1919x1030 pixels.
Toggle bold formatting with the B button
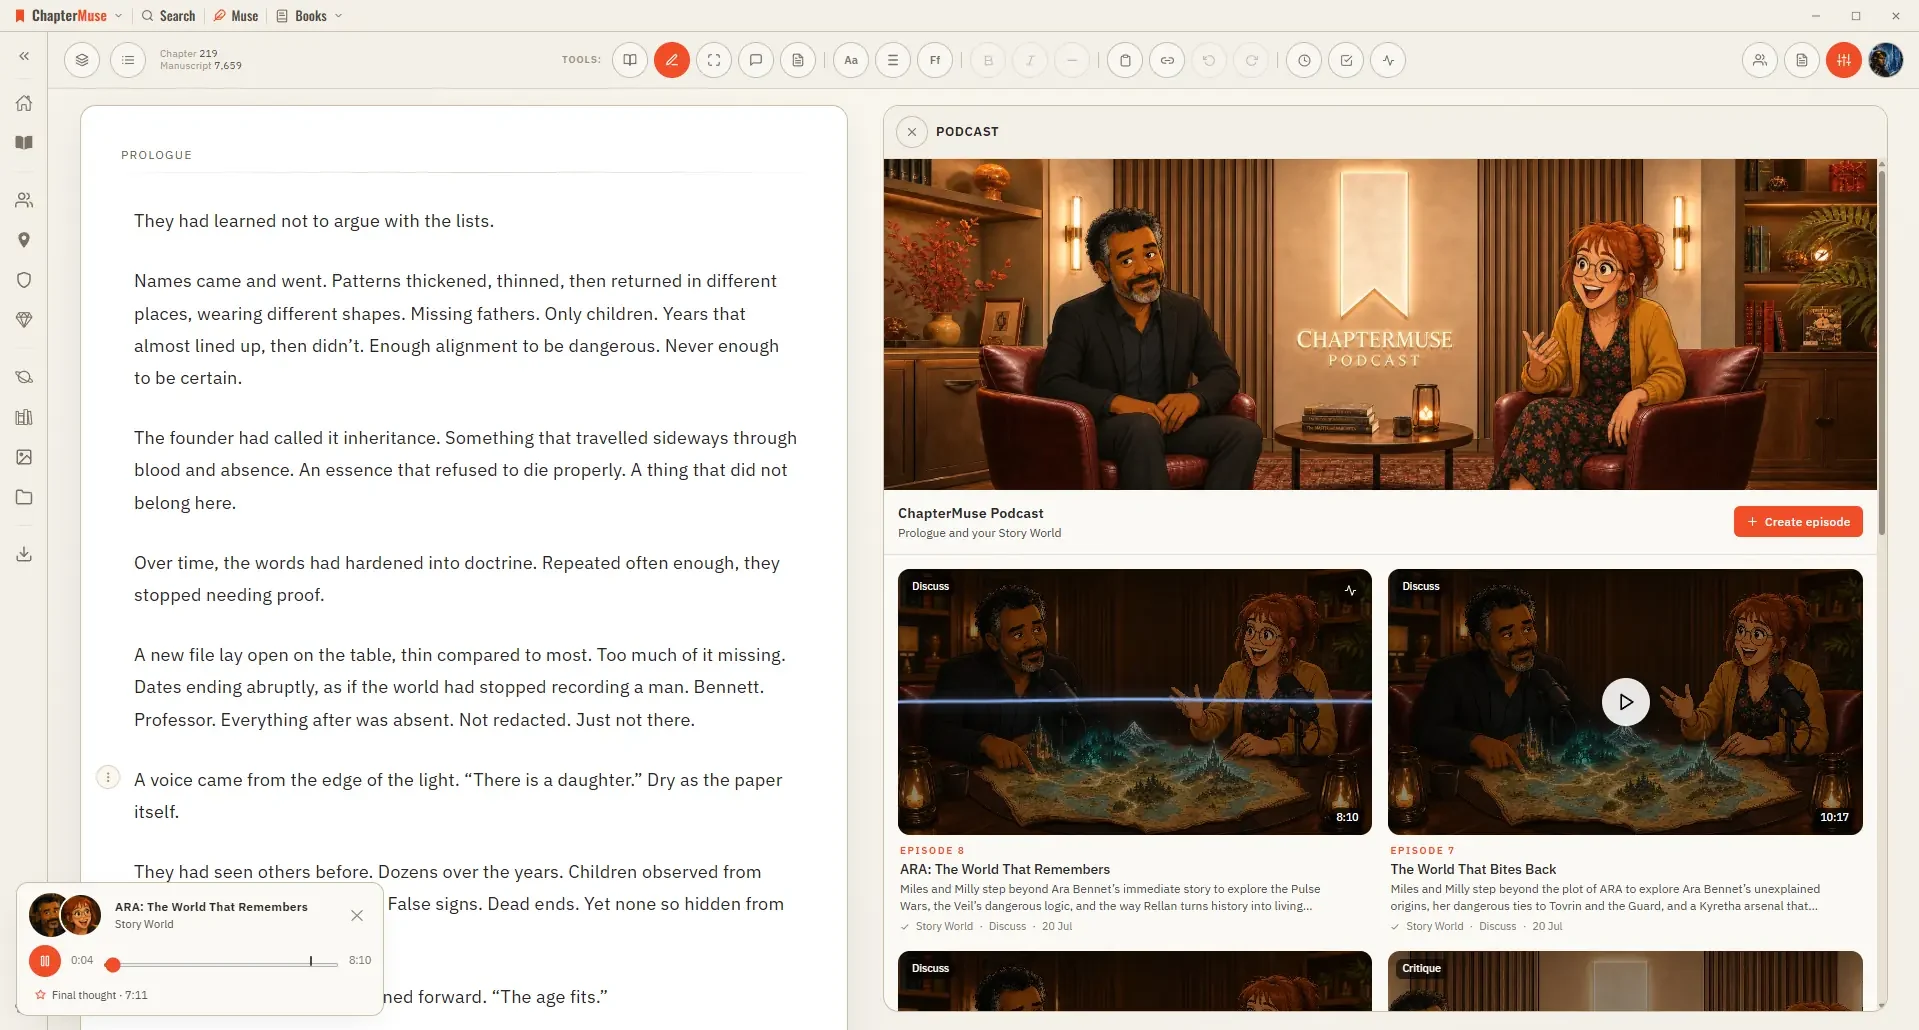988,60
